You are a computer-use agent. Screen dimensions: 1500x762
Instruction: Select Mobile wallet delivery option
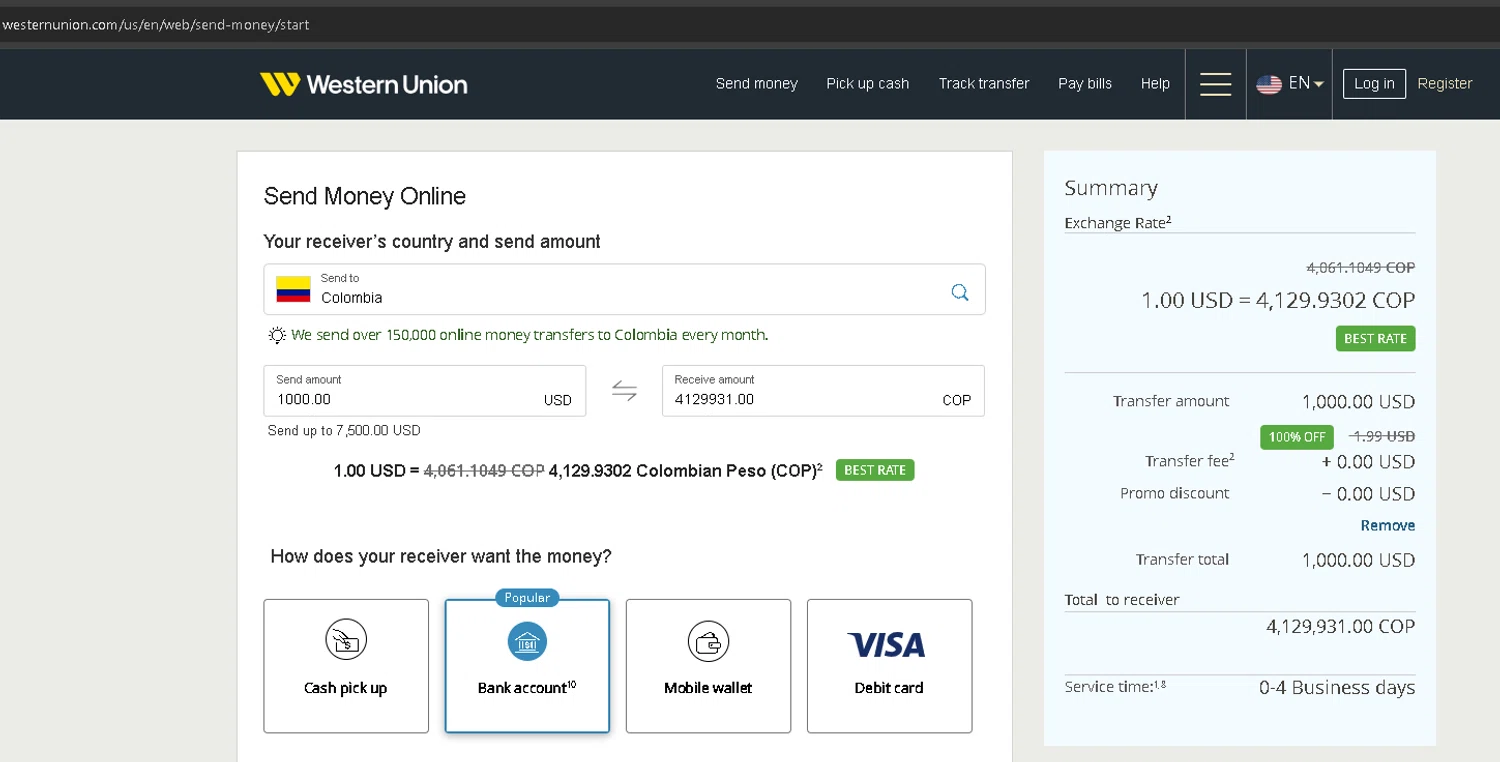tap(708, 666)
